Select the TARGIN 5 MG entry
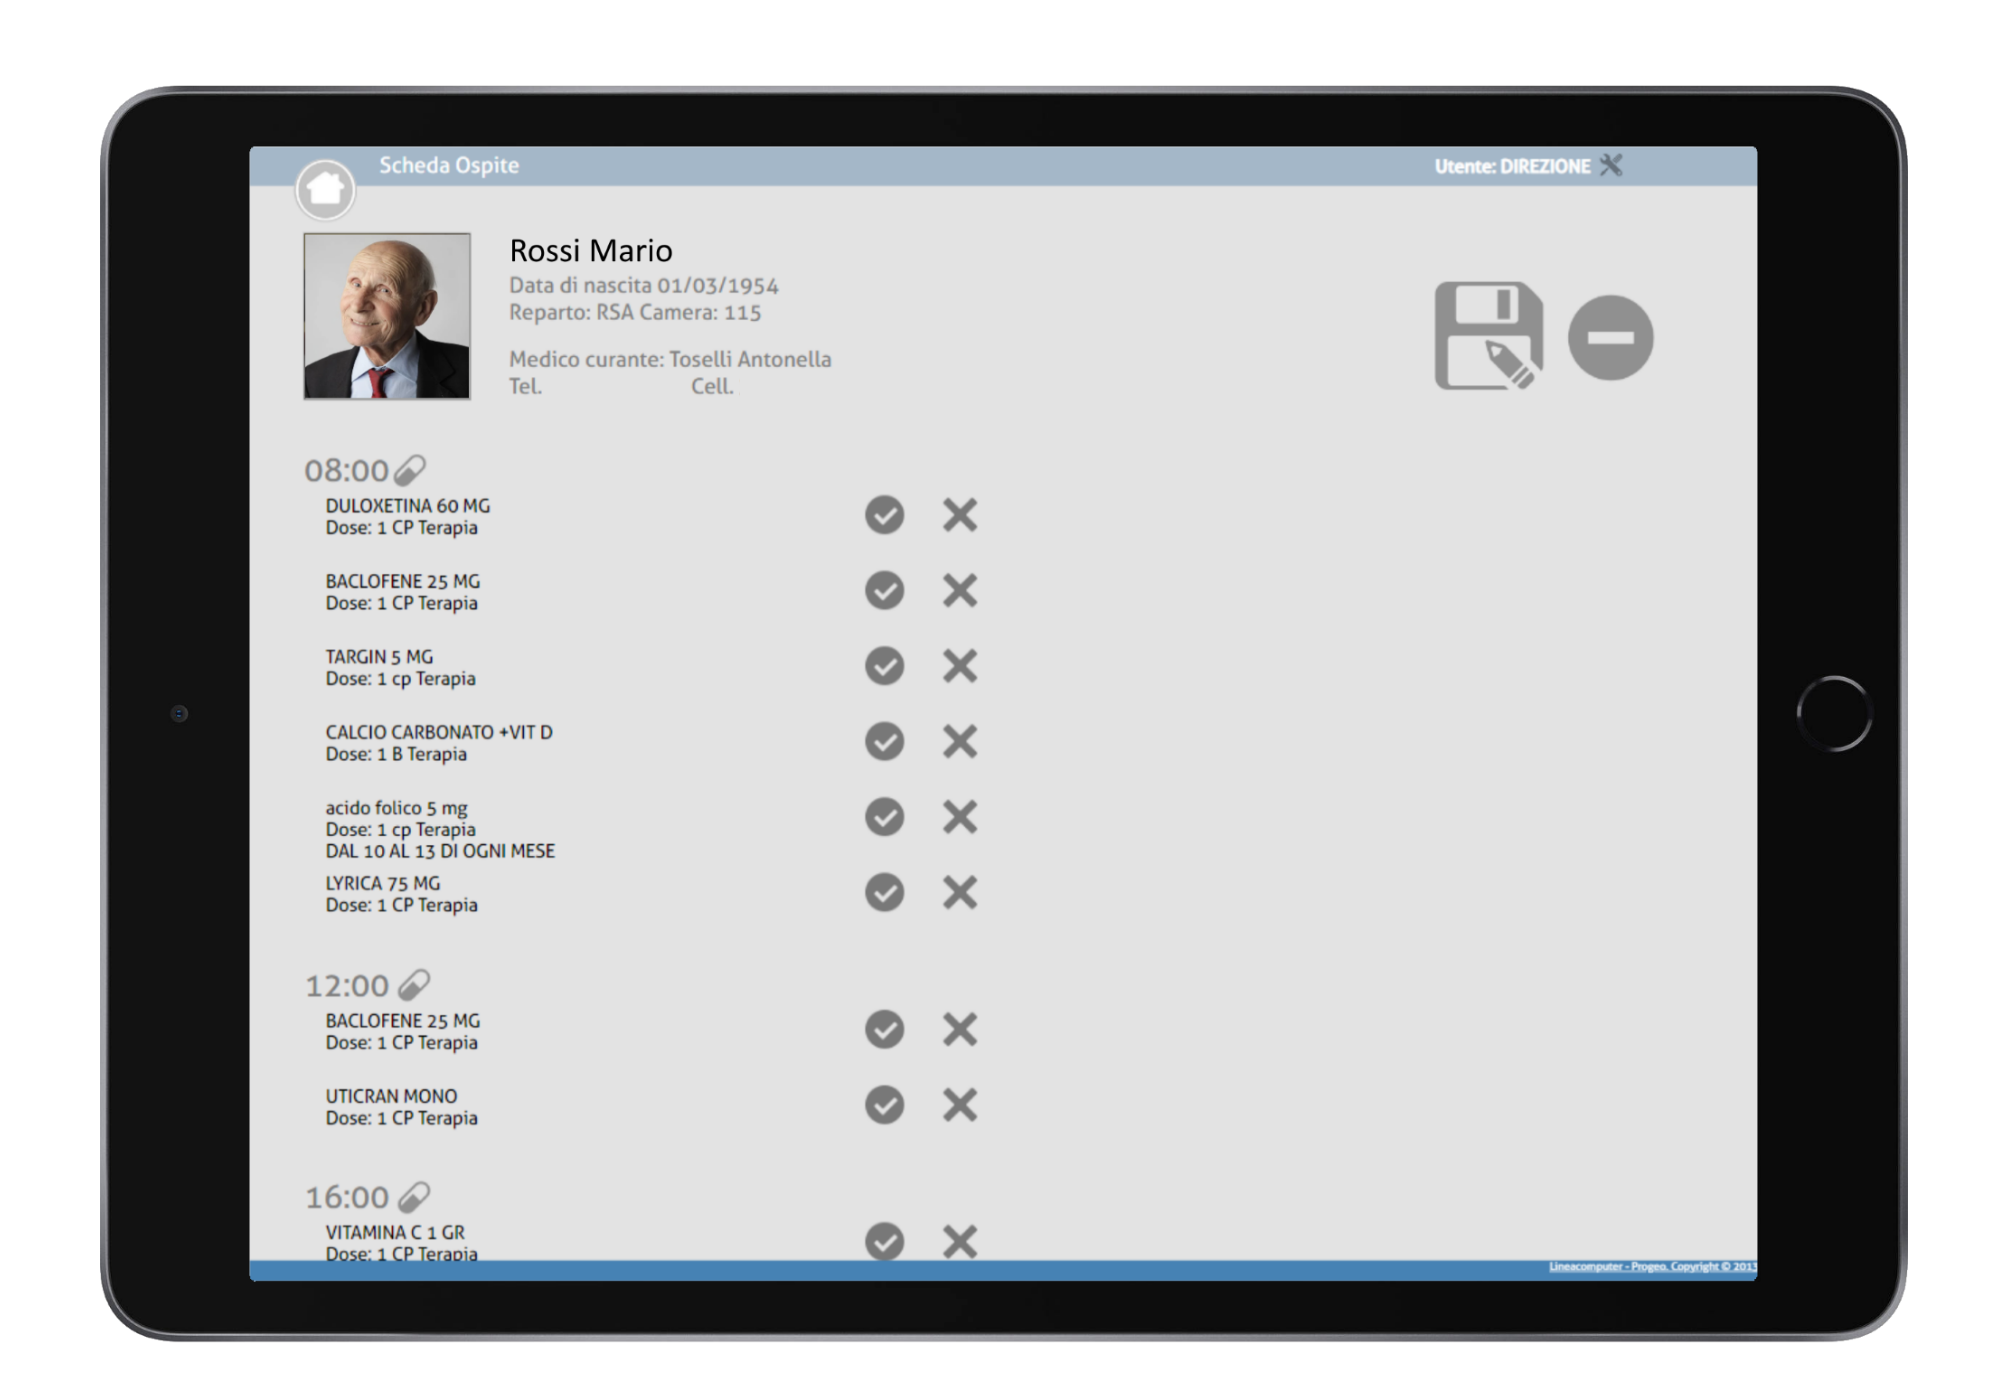Image resolution: width=2000 pixels, height=1393 pixels. point(400,668)
